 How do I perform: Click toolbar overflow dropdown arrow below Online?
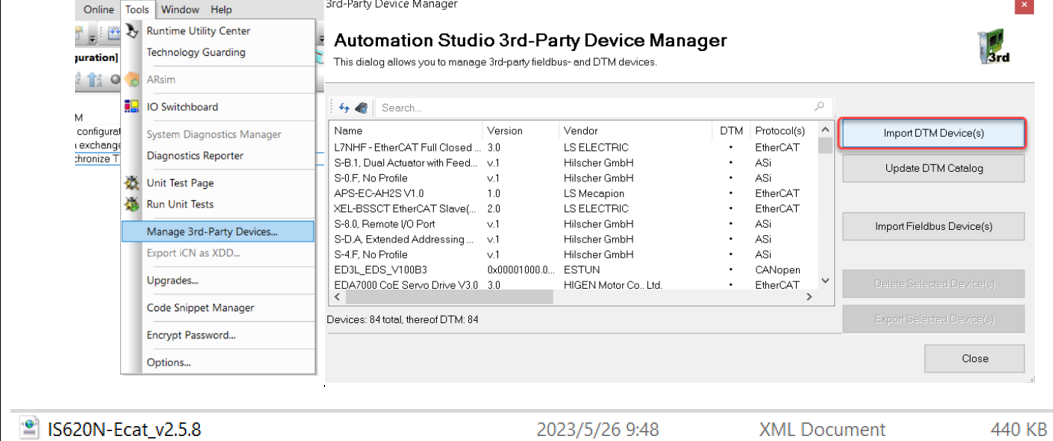tap(91, 38)
